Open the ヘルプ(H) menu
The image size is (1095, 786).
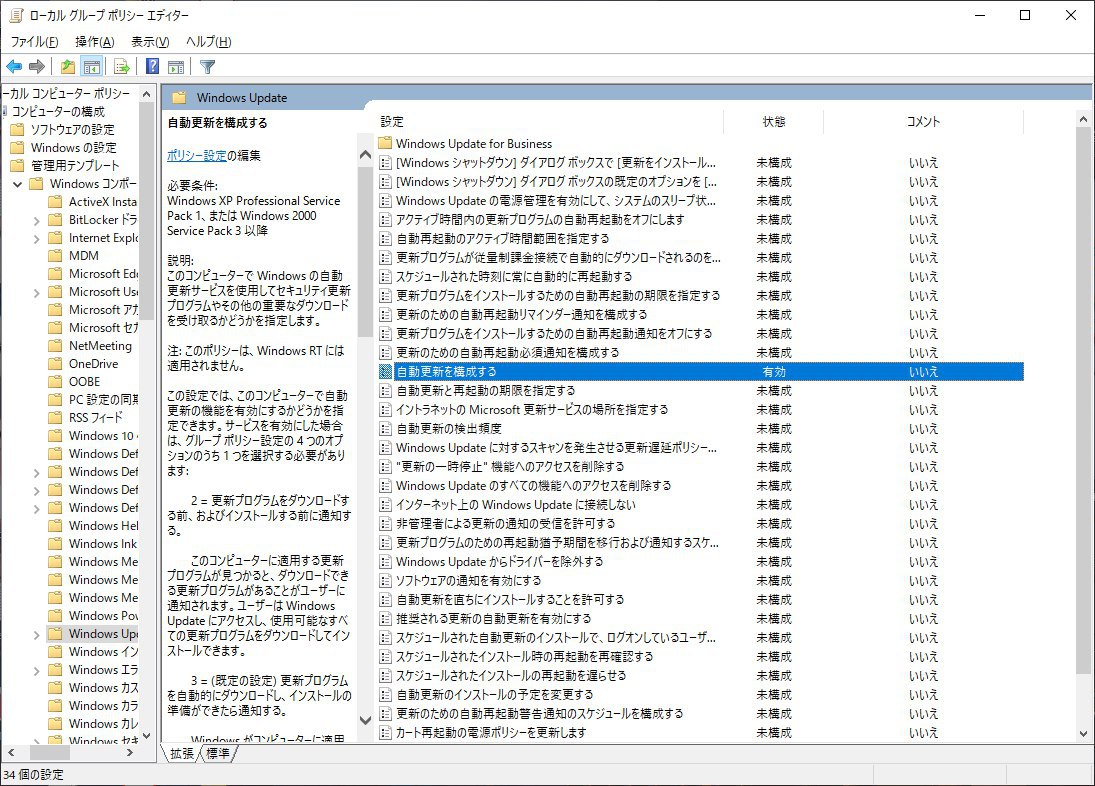point(209,42)
